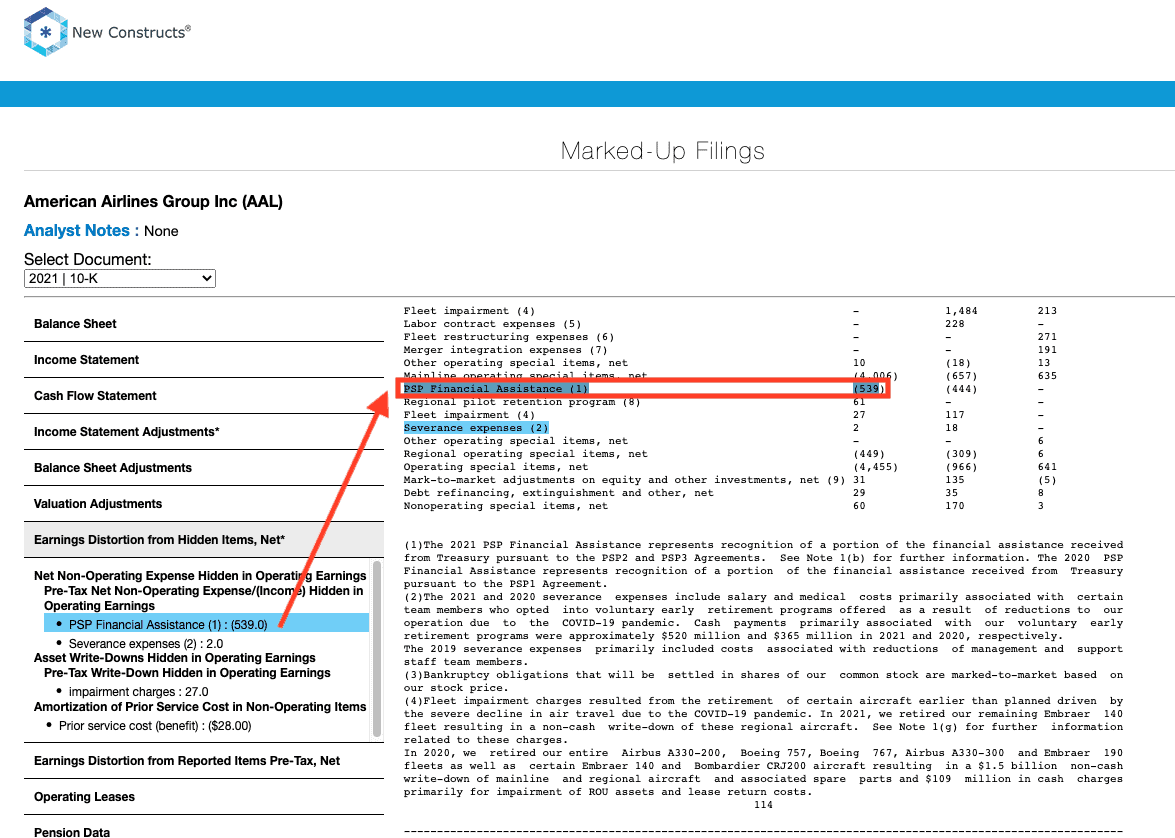Click Labor contract expenses (5) line
The height and width of the screenshot is (838, 1175).
(492, 324)
